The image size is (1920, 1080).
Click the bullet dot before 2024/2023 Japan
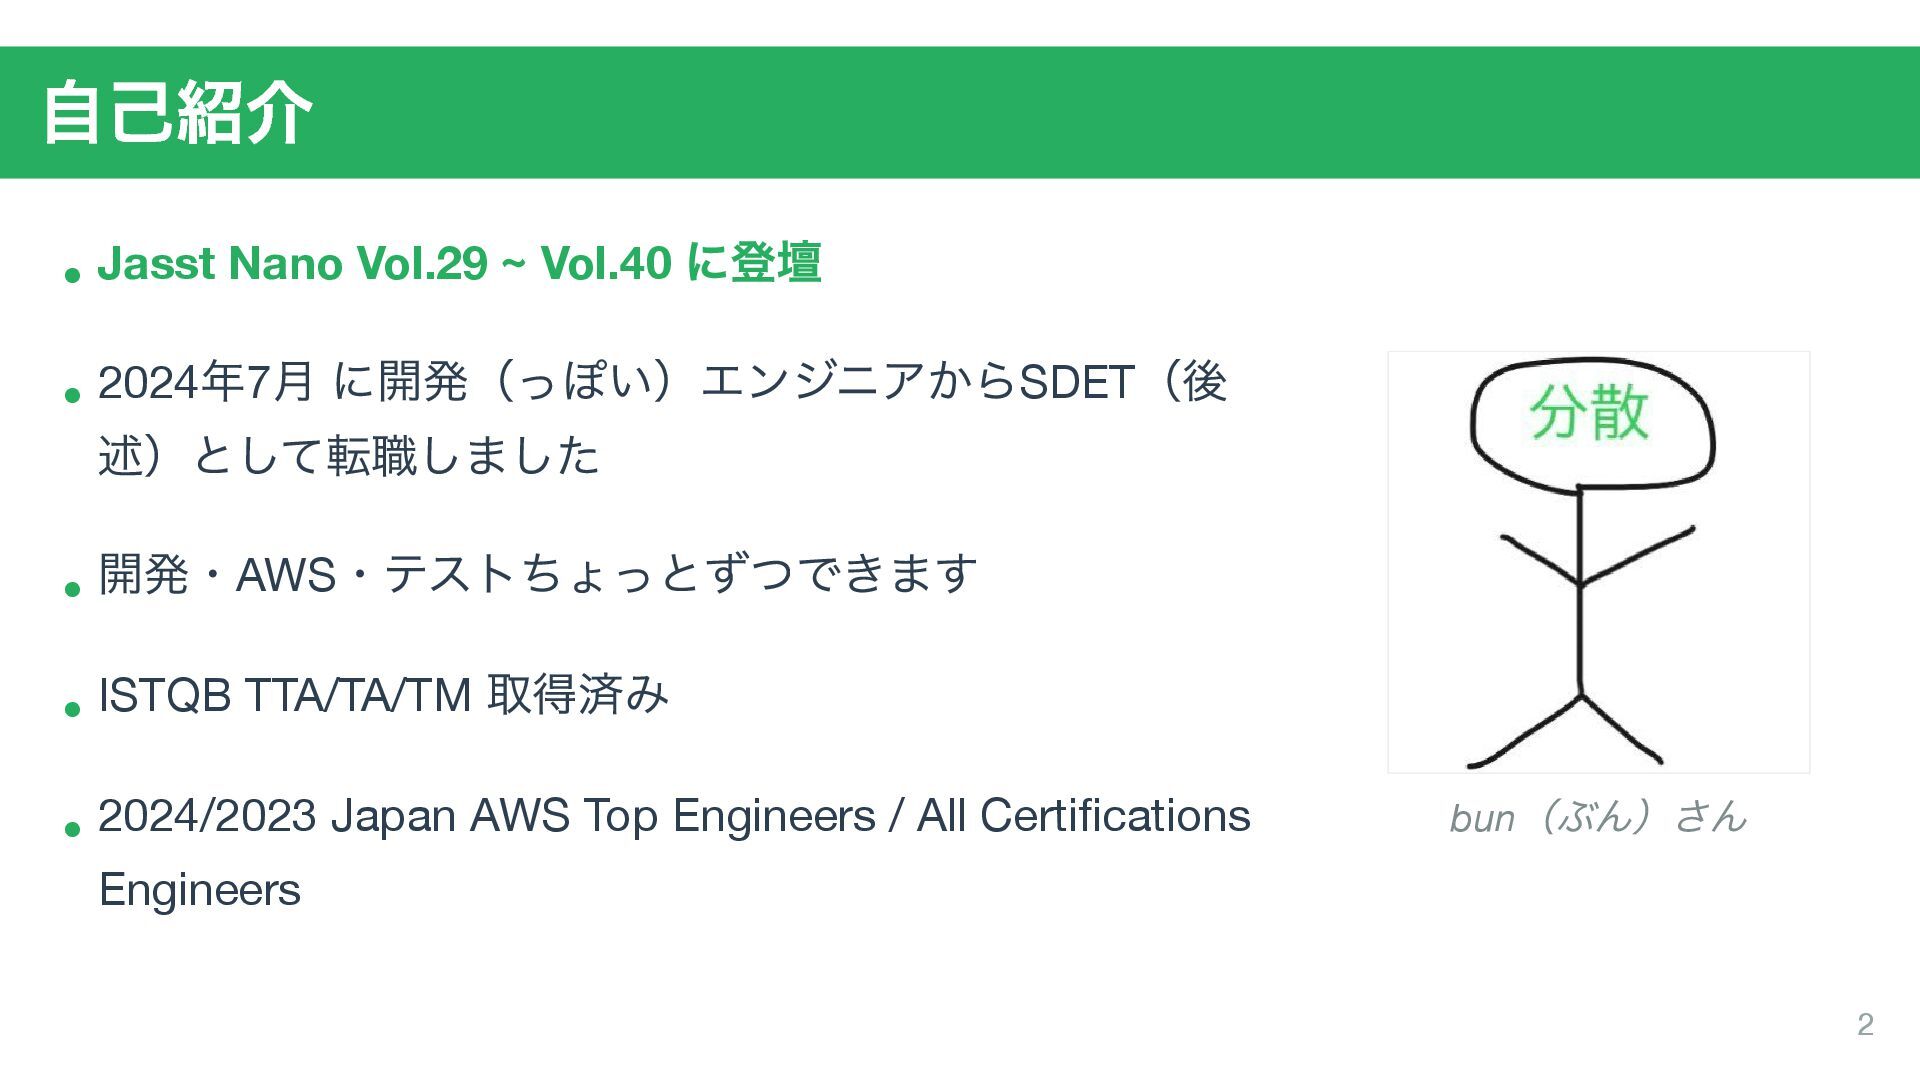pos(71,828)
